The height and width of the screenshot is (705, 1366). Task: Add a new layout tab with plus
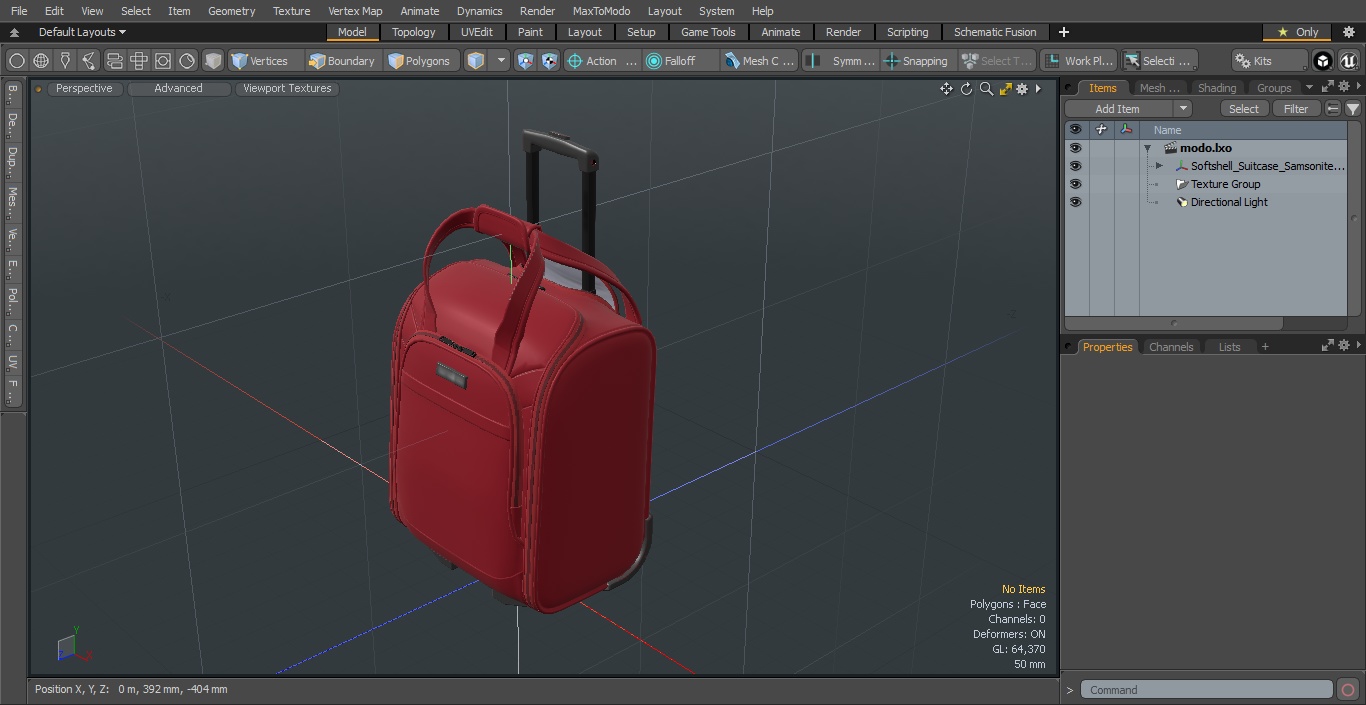point(1063,32)
